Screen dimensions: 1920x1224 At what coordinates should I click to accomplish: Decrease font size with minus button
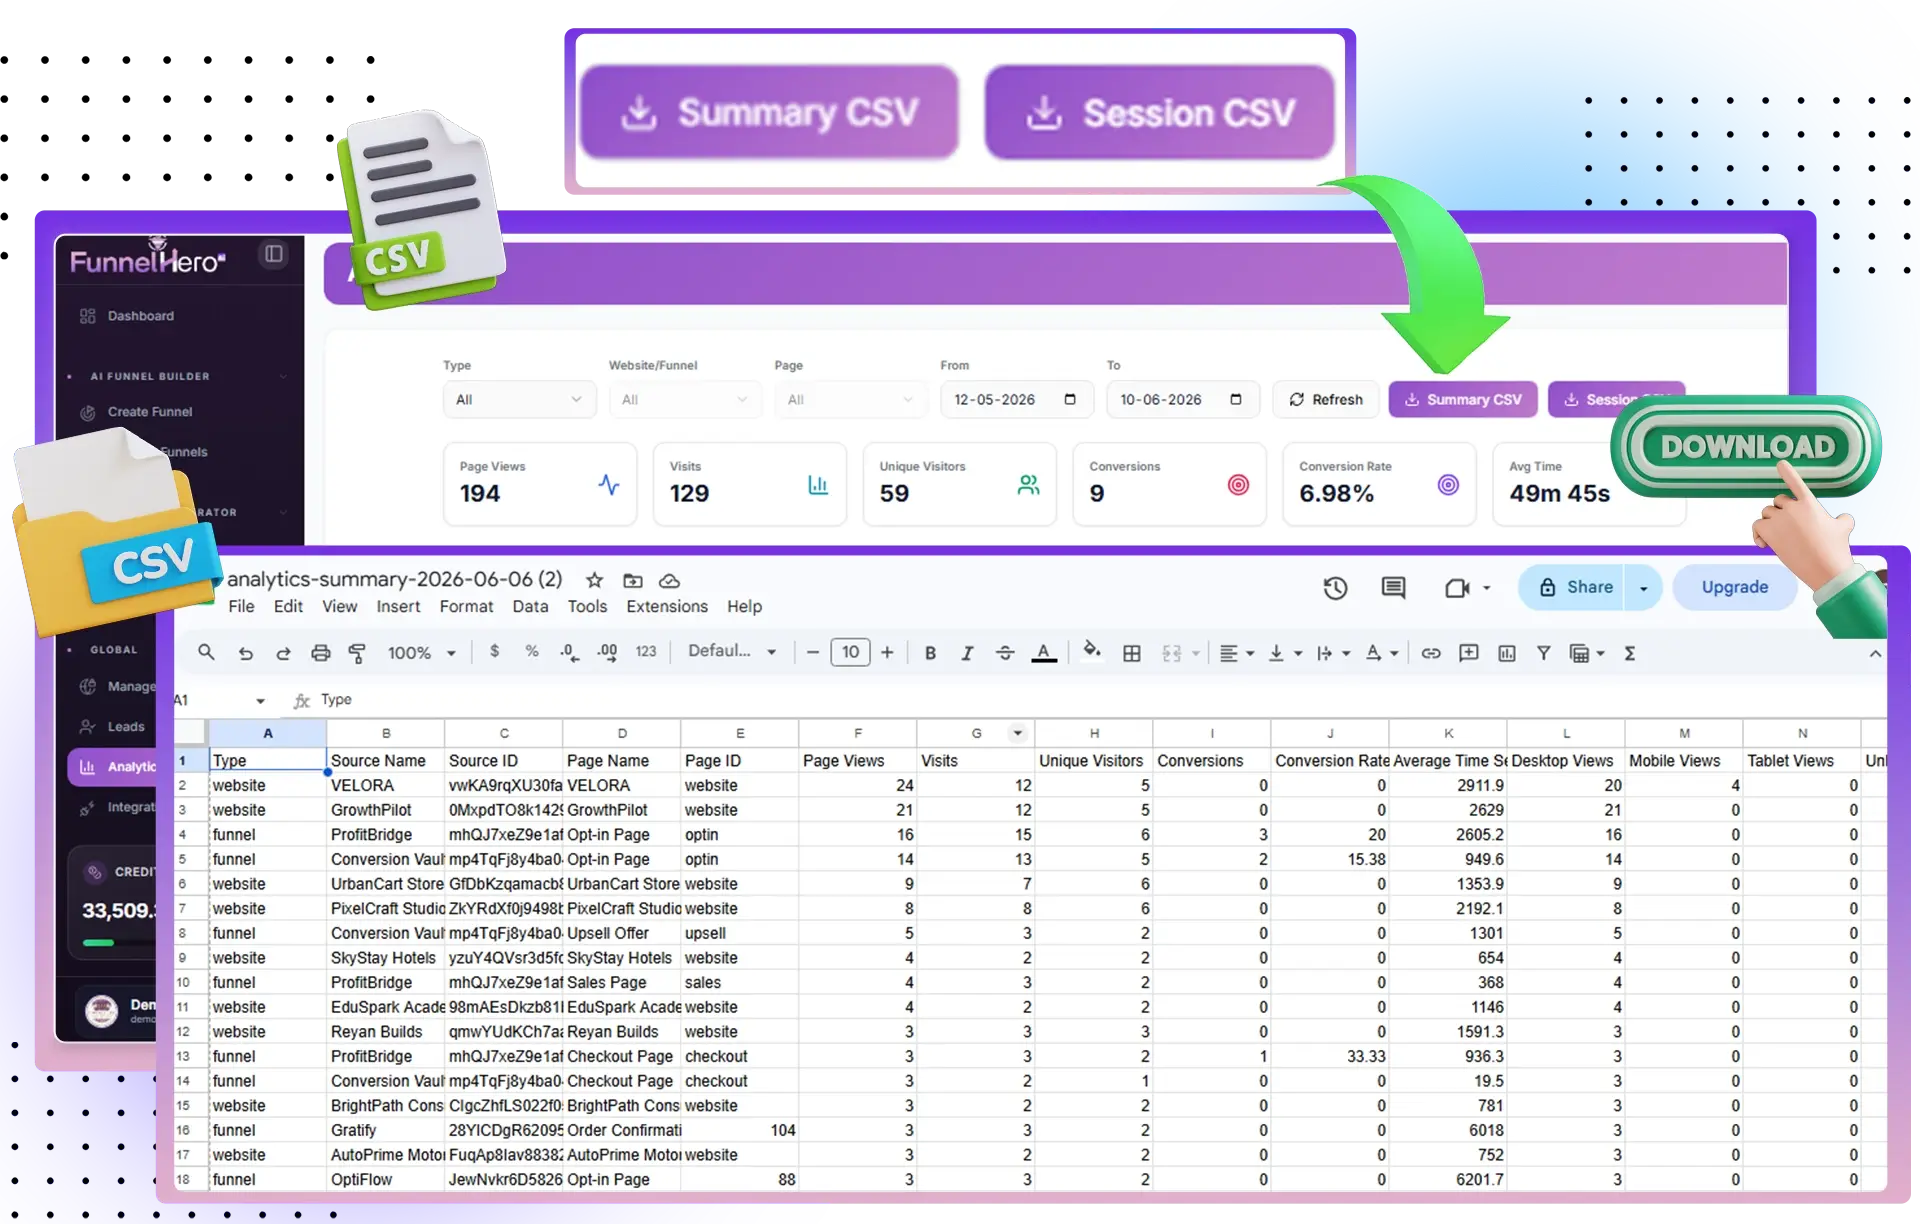tap(813, 652)
